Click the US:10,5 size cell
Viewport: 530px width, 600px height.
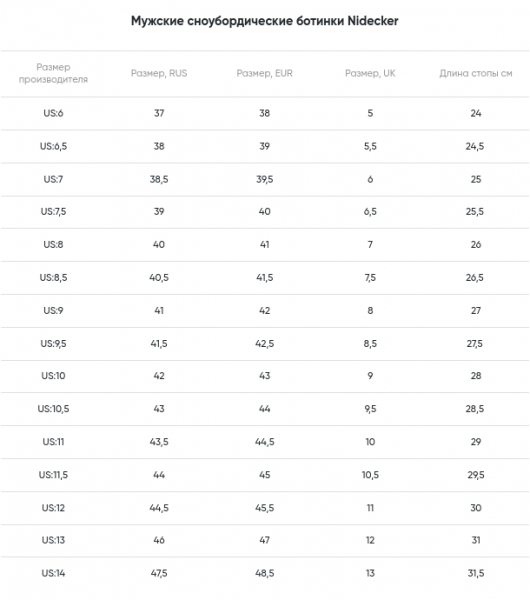pos(53,409)
